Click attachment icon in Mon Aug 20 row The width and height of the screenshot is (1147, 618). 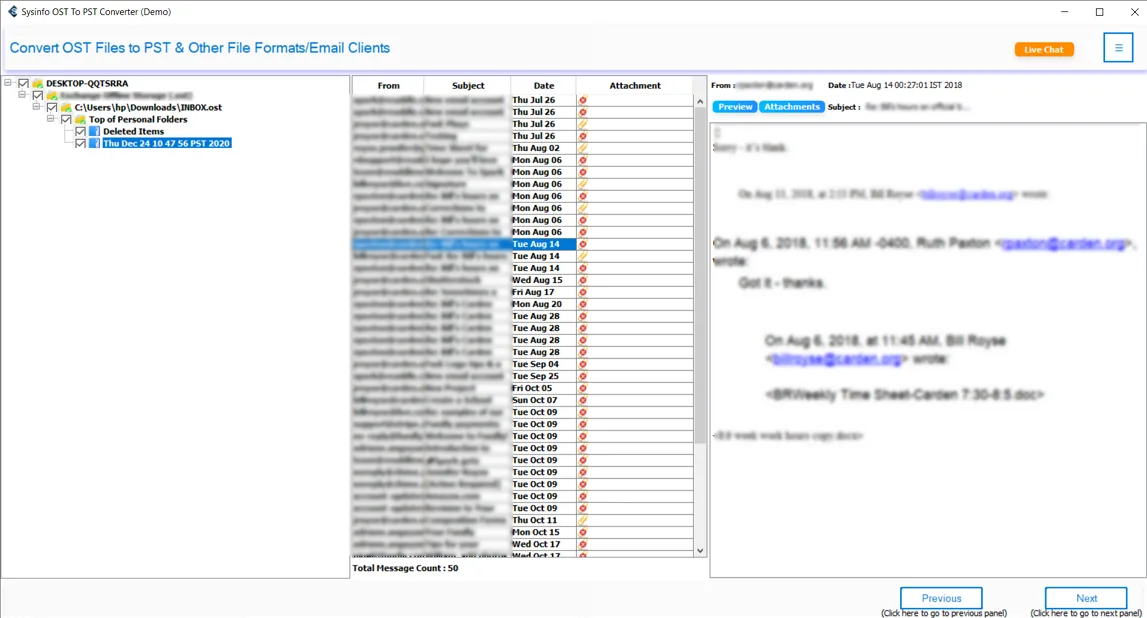(583, 304)
